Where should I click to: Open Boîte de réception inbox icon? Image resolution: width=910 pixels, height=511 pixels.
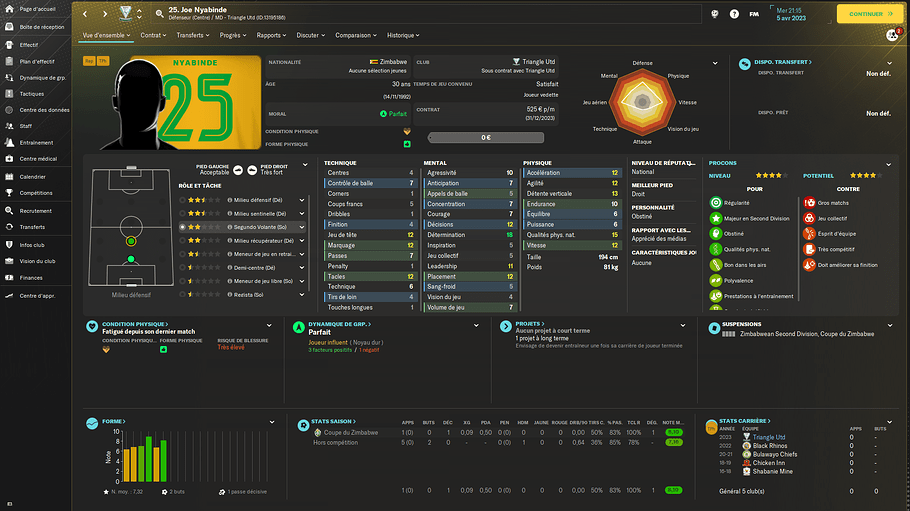pyautogui.click(x=9, y=27)
